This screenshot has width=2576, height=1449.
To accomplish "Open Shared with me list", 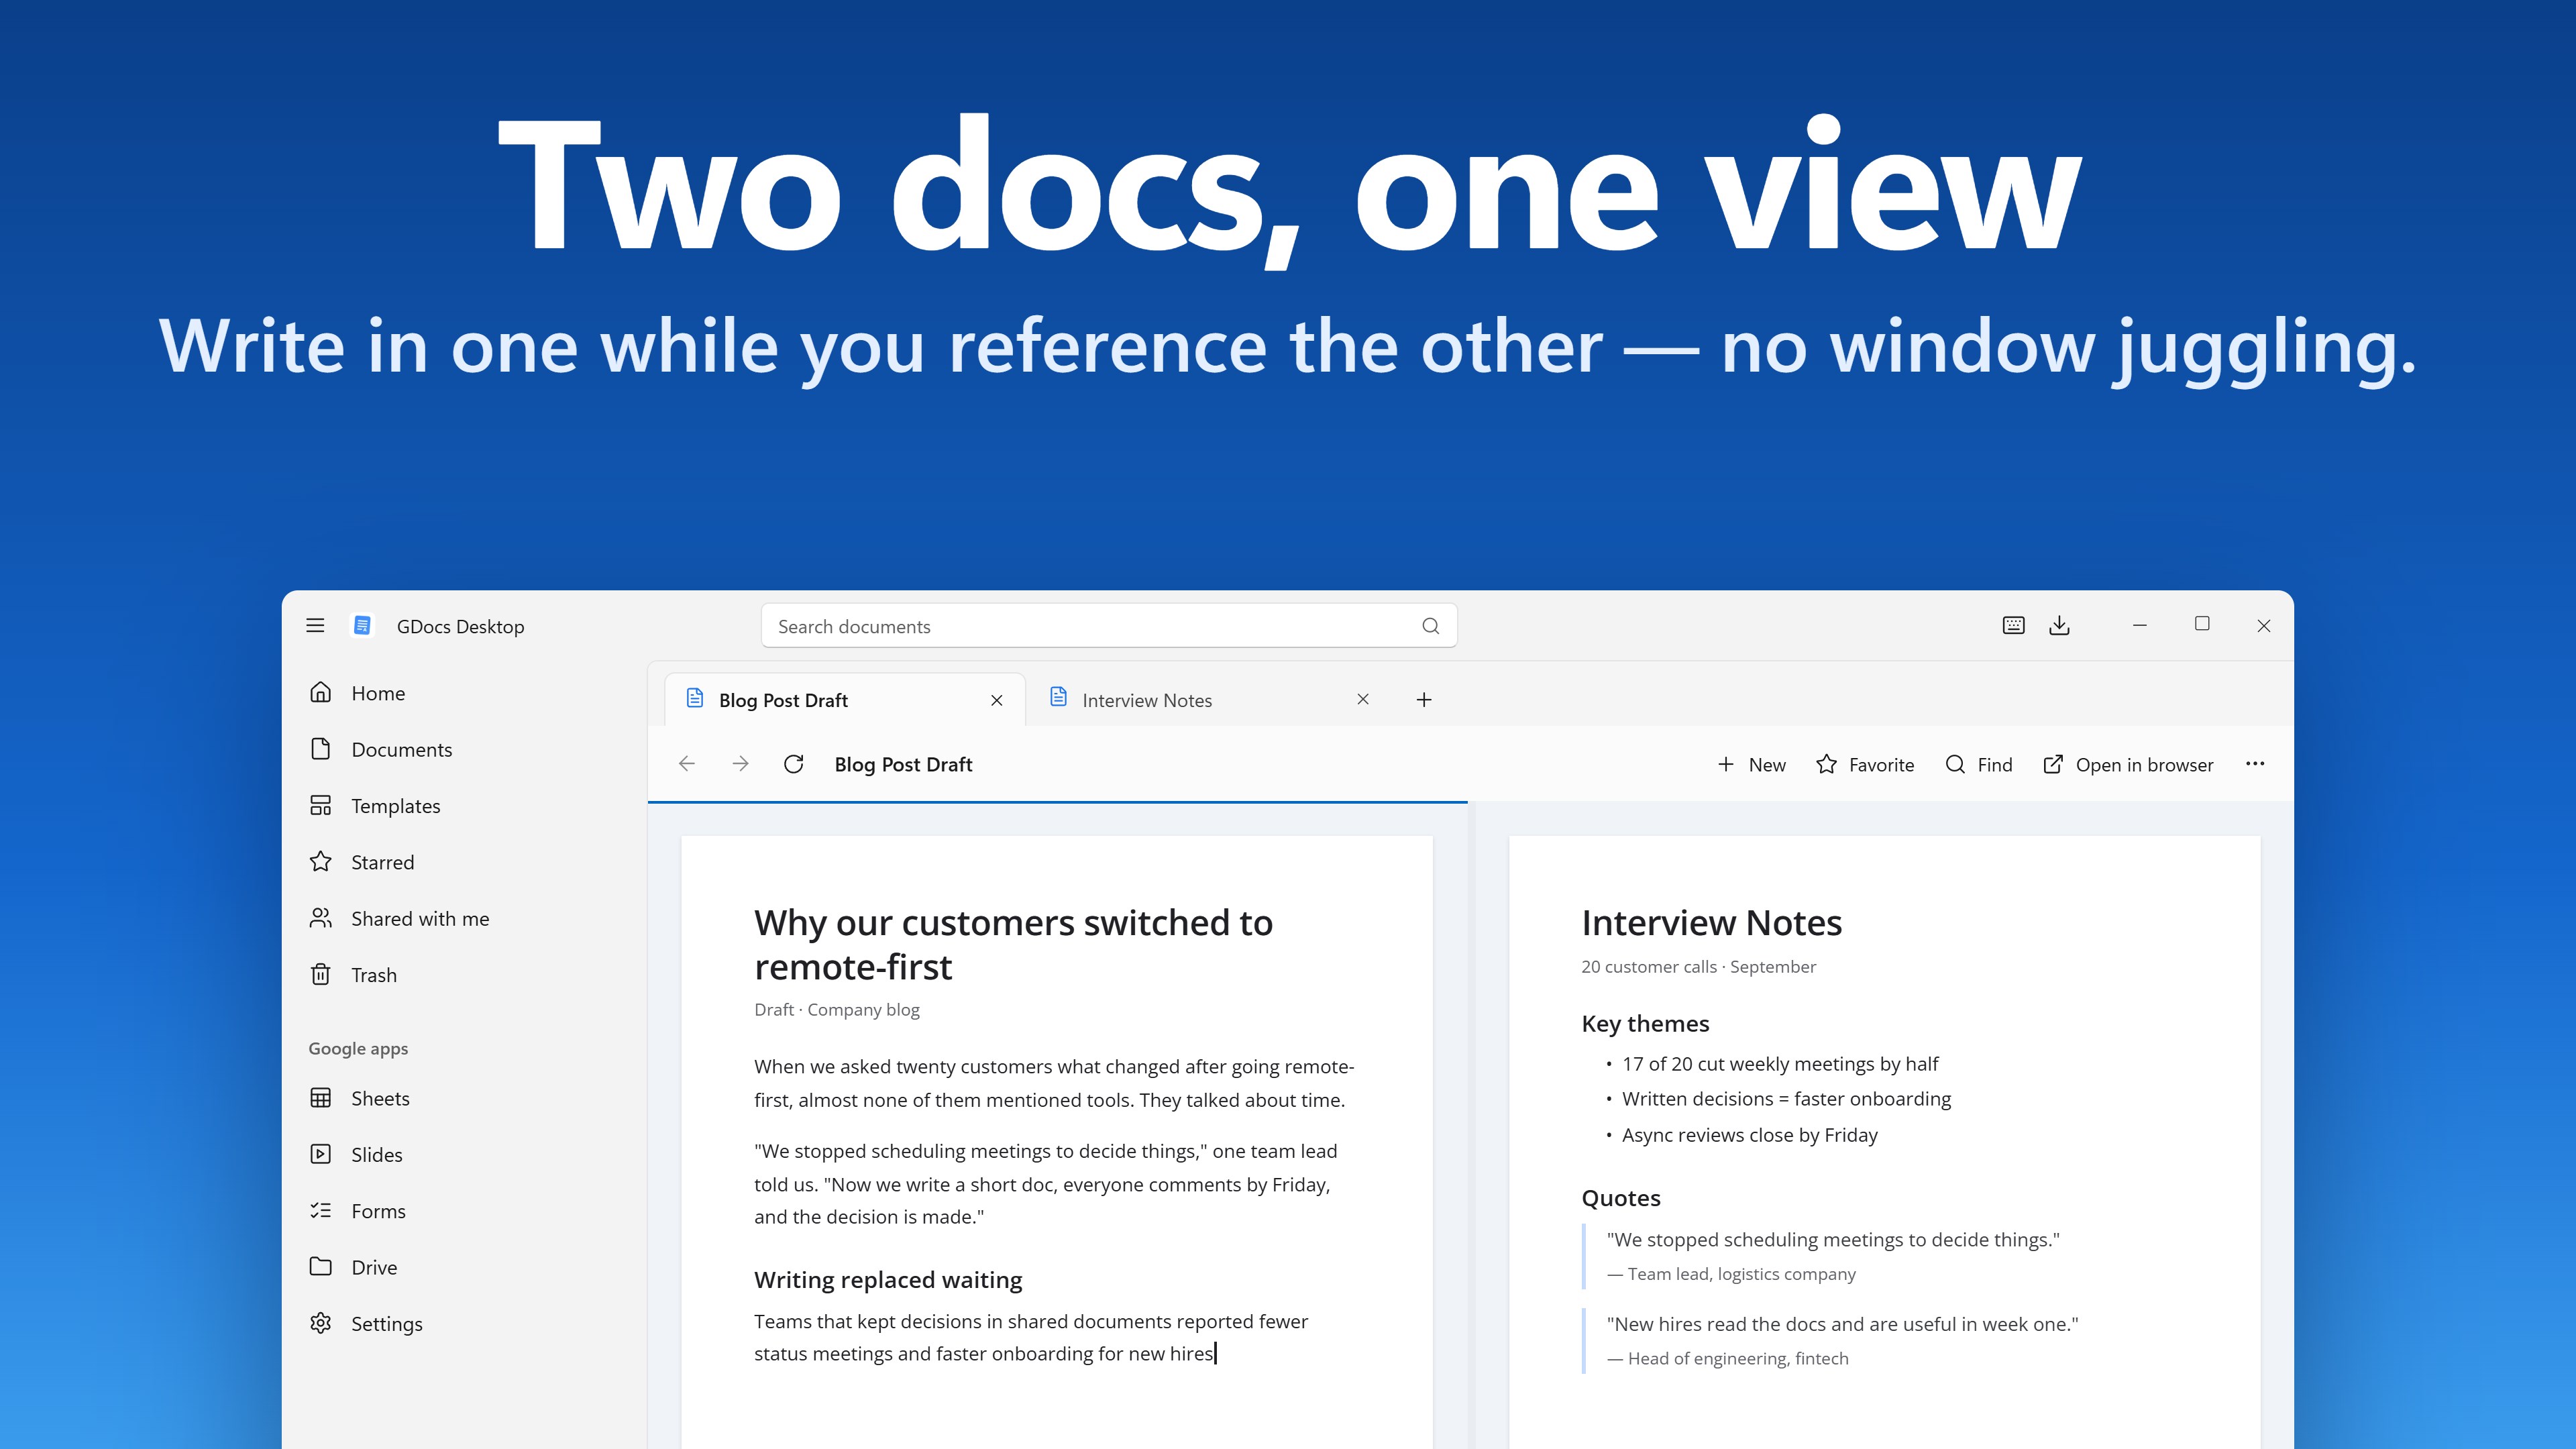I will tap(465, 918).
